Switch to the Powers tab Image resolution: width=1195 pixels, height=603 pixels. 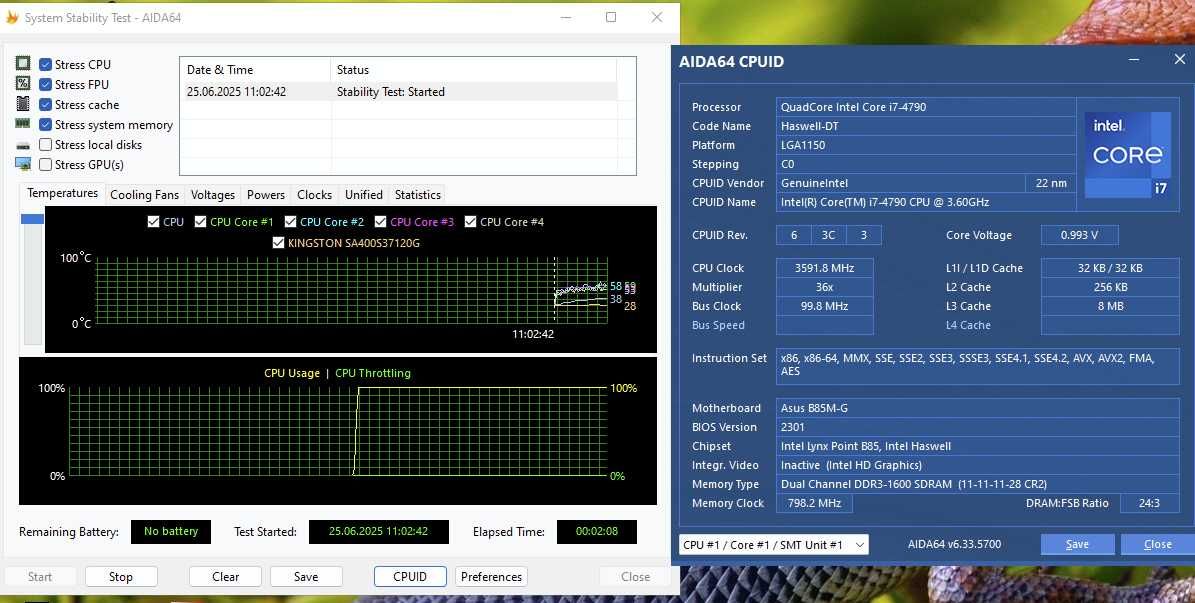tap(266, 194)
